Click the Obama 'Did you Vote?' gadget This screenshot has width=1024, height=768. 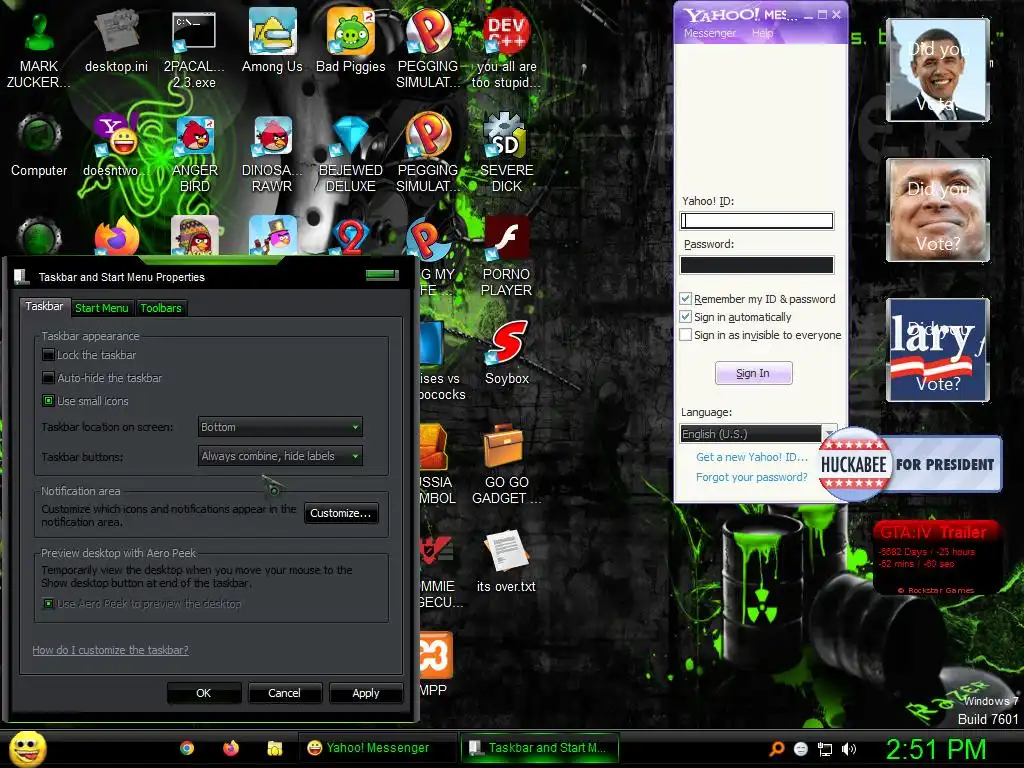[x=938, y=70]
